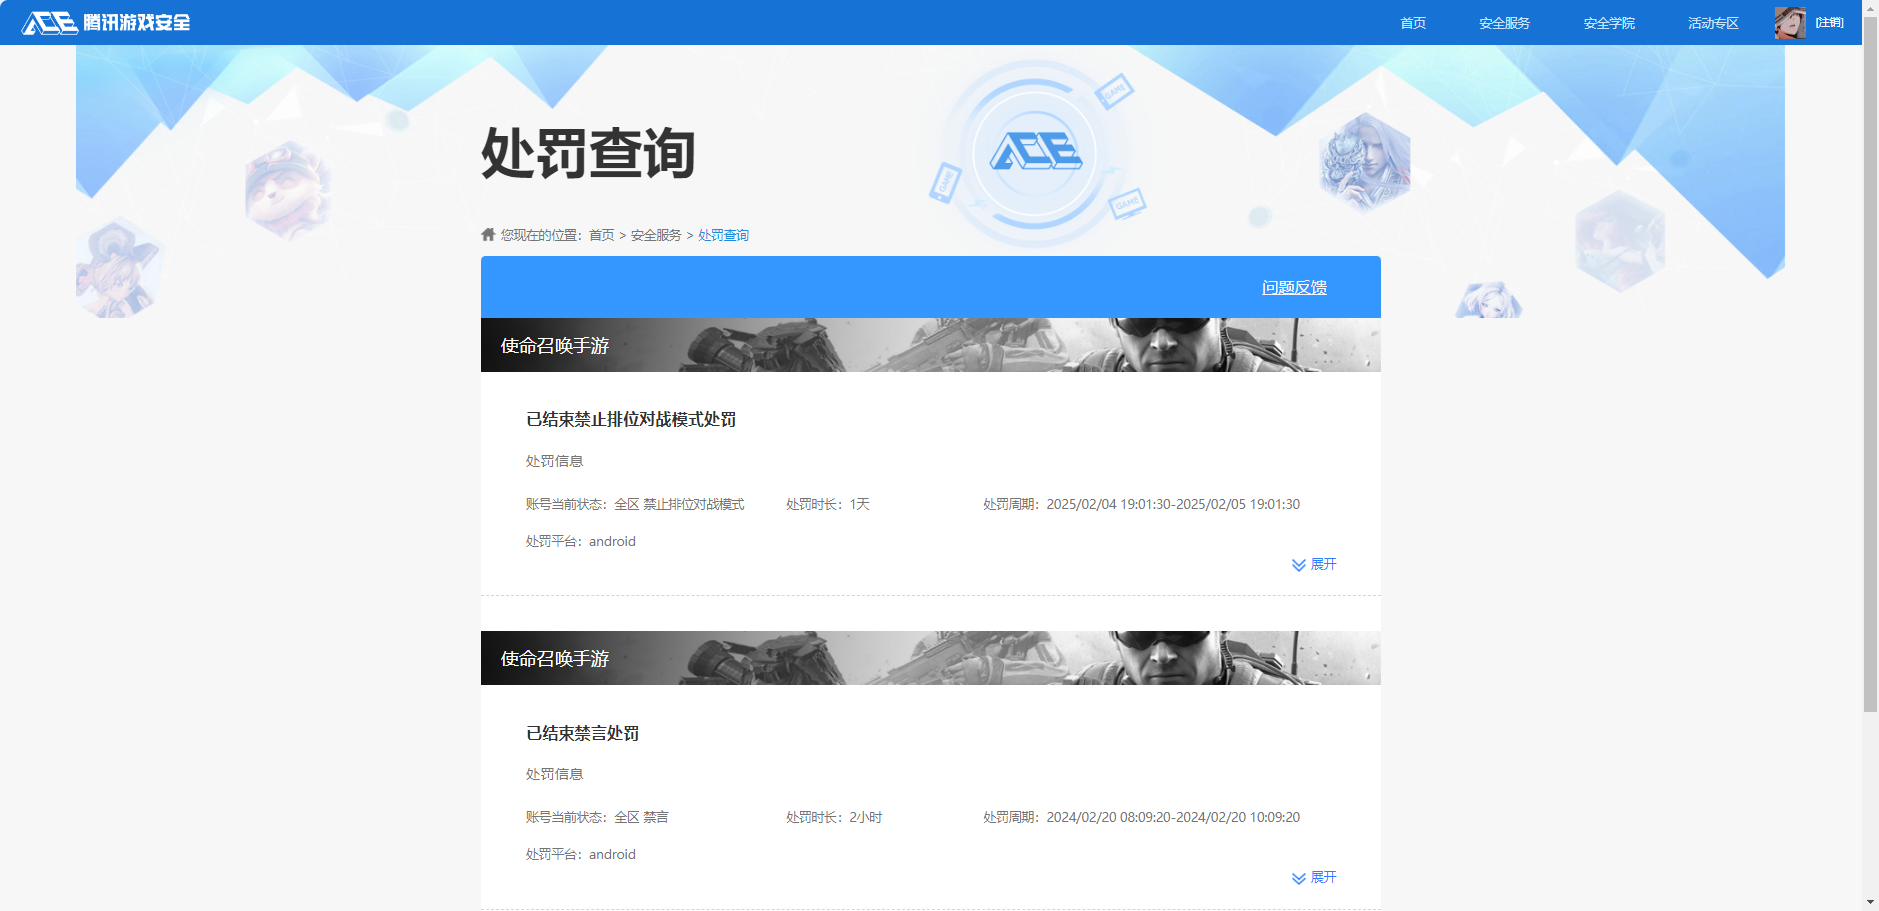The width and height of the screenshot is (1879, 911).
Task: Click 安全服务 in the breadcrumb
Action: 656,235
